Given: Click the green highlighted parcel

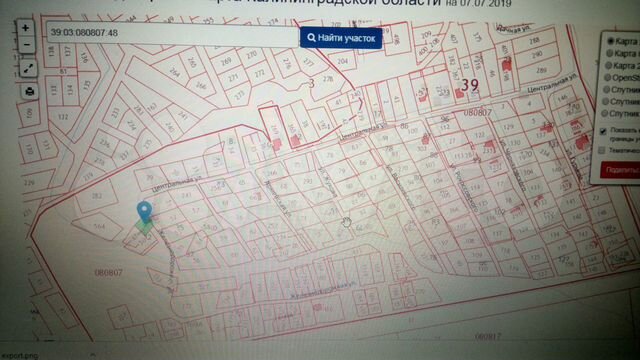Looking at the screenshot, I should pyautogui.click(x=144, y=227).
